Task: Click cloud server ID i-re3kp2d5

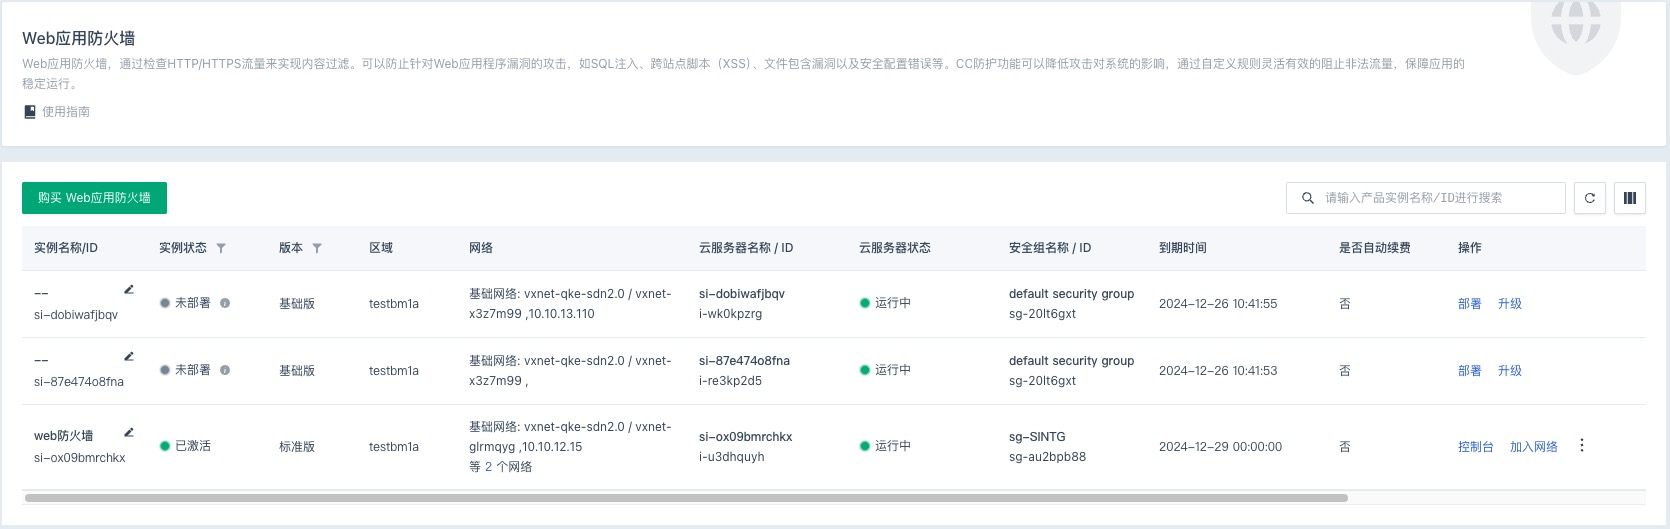Action: point(730,381)
